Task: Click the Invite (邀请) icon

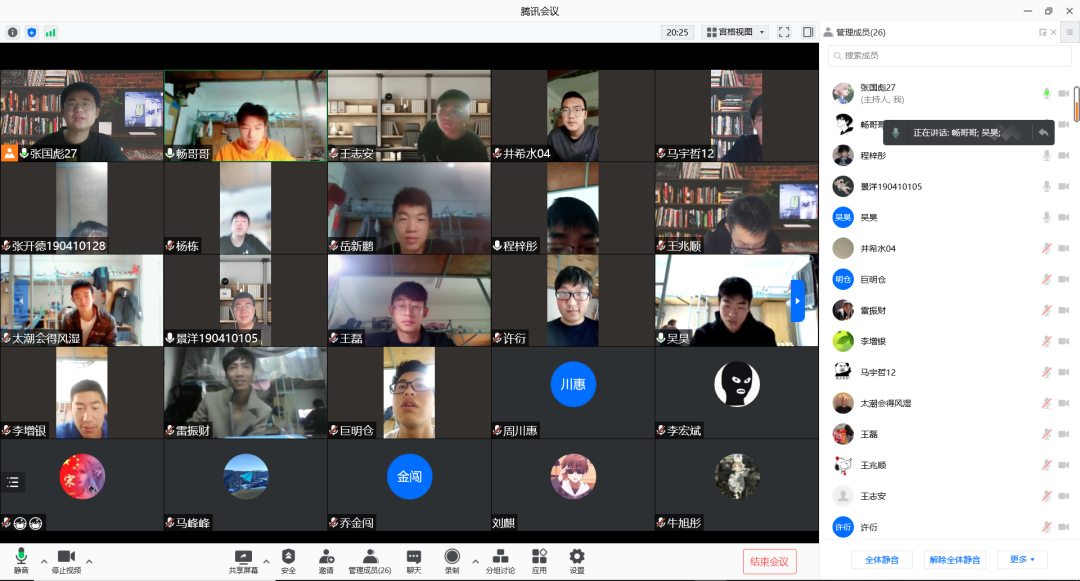Action: [326, 557]
